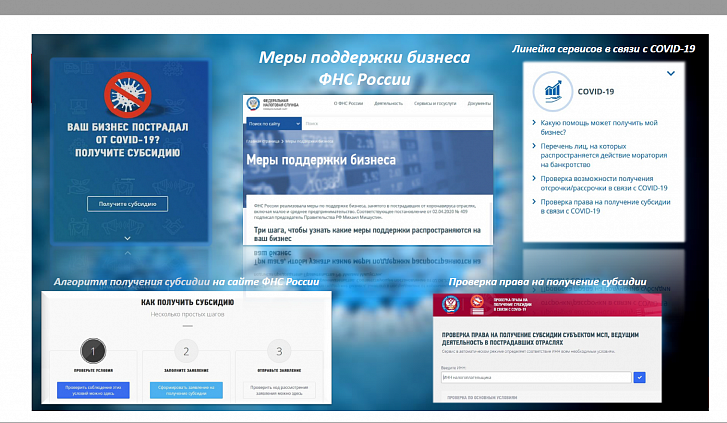Click the FNS emblem logo on website
727x423 pixels.
[253, 103]
